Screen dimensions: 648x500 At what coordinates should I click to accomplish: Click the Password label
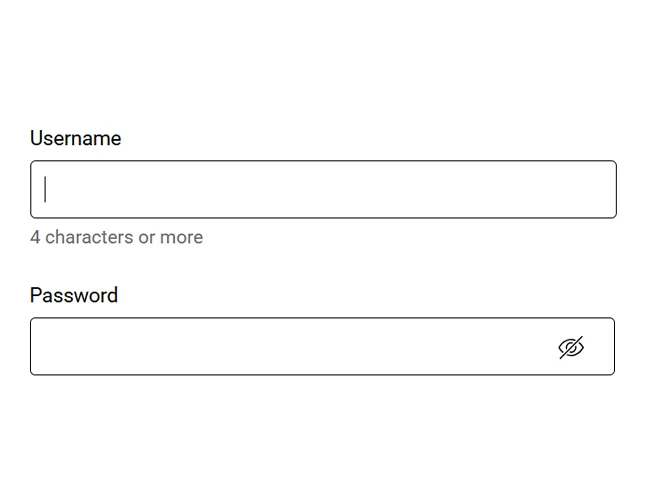74,295
